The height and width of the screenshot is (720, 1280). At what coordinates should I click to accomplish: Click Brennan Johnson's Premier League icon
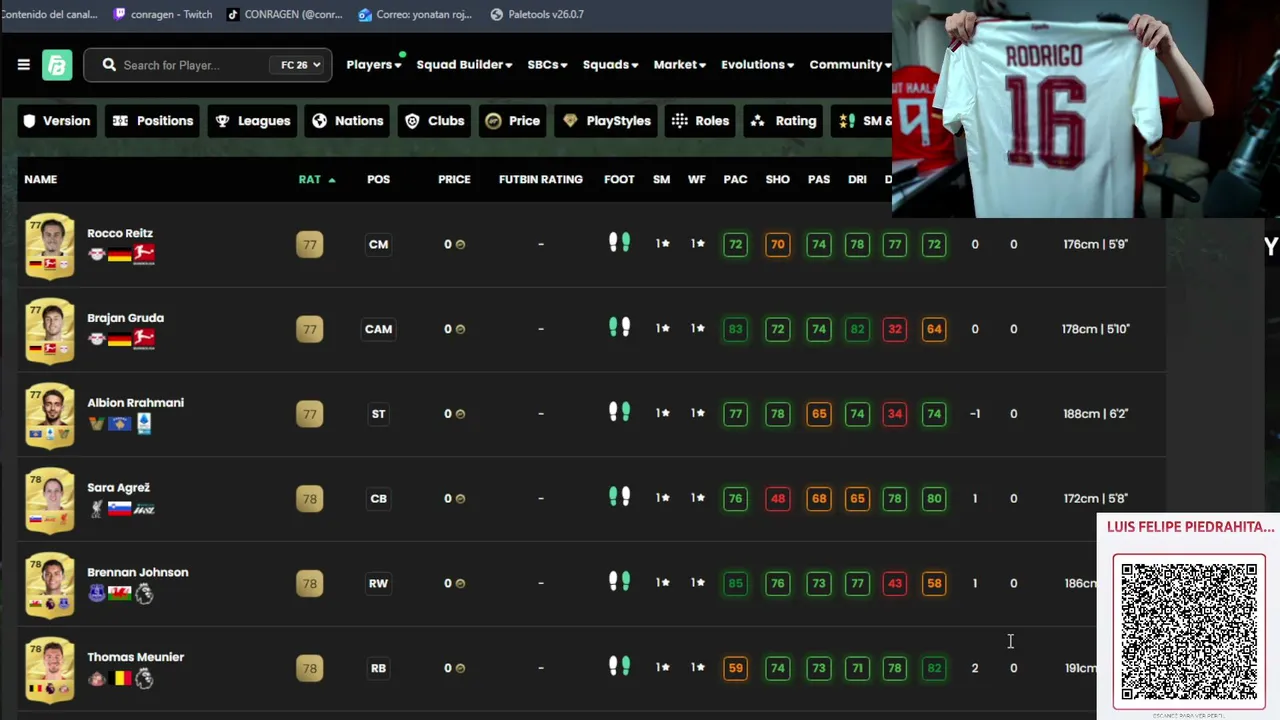click(144, 594)
